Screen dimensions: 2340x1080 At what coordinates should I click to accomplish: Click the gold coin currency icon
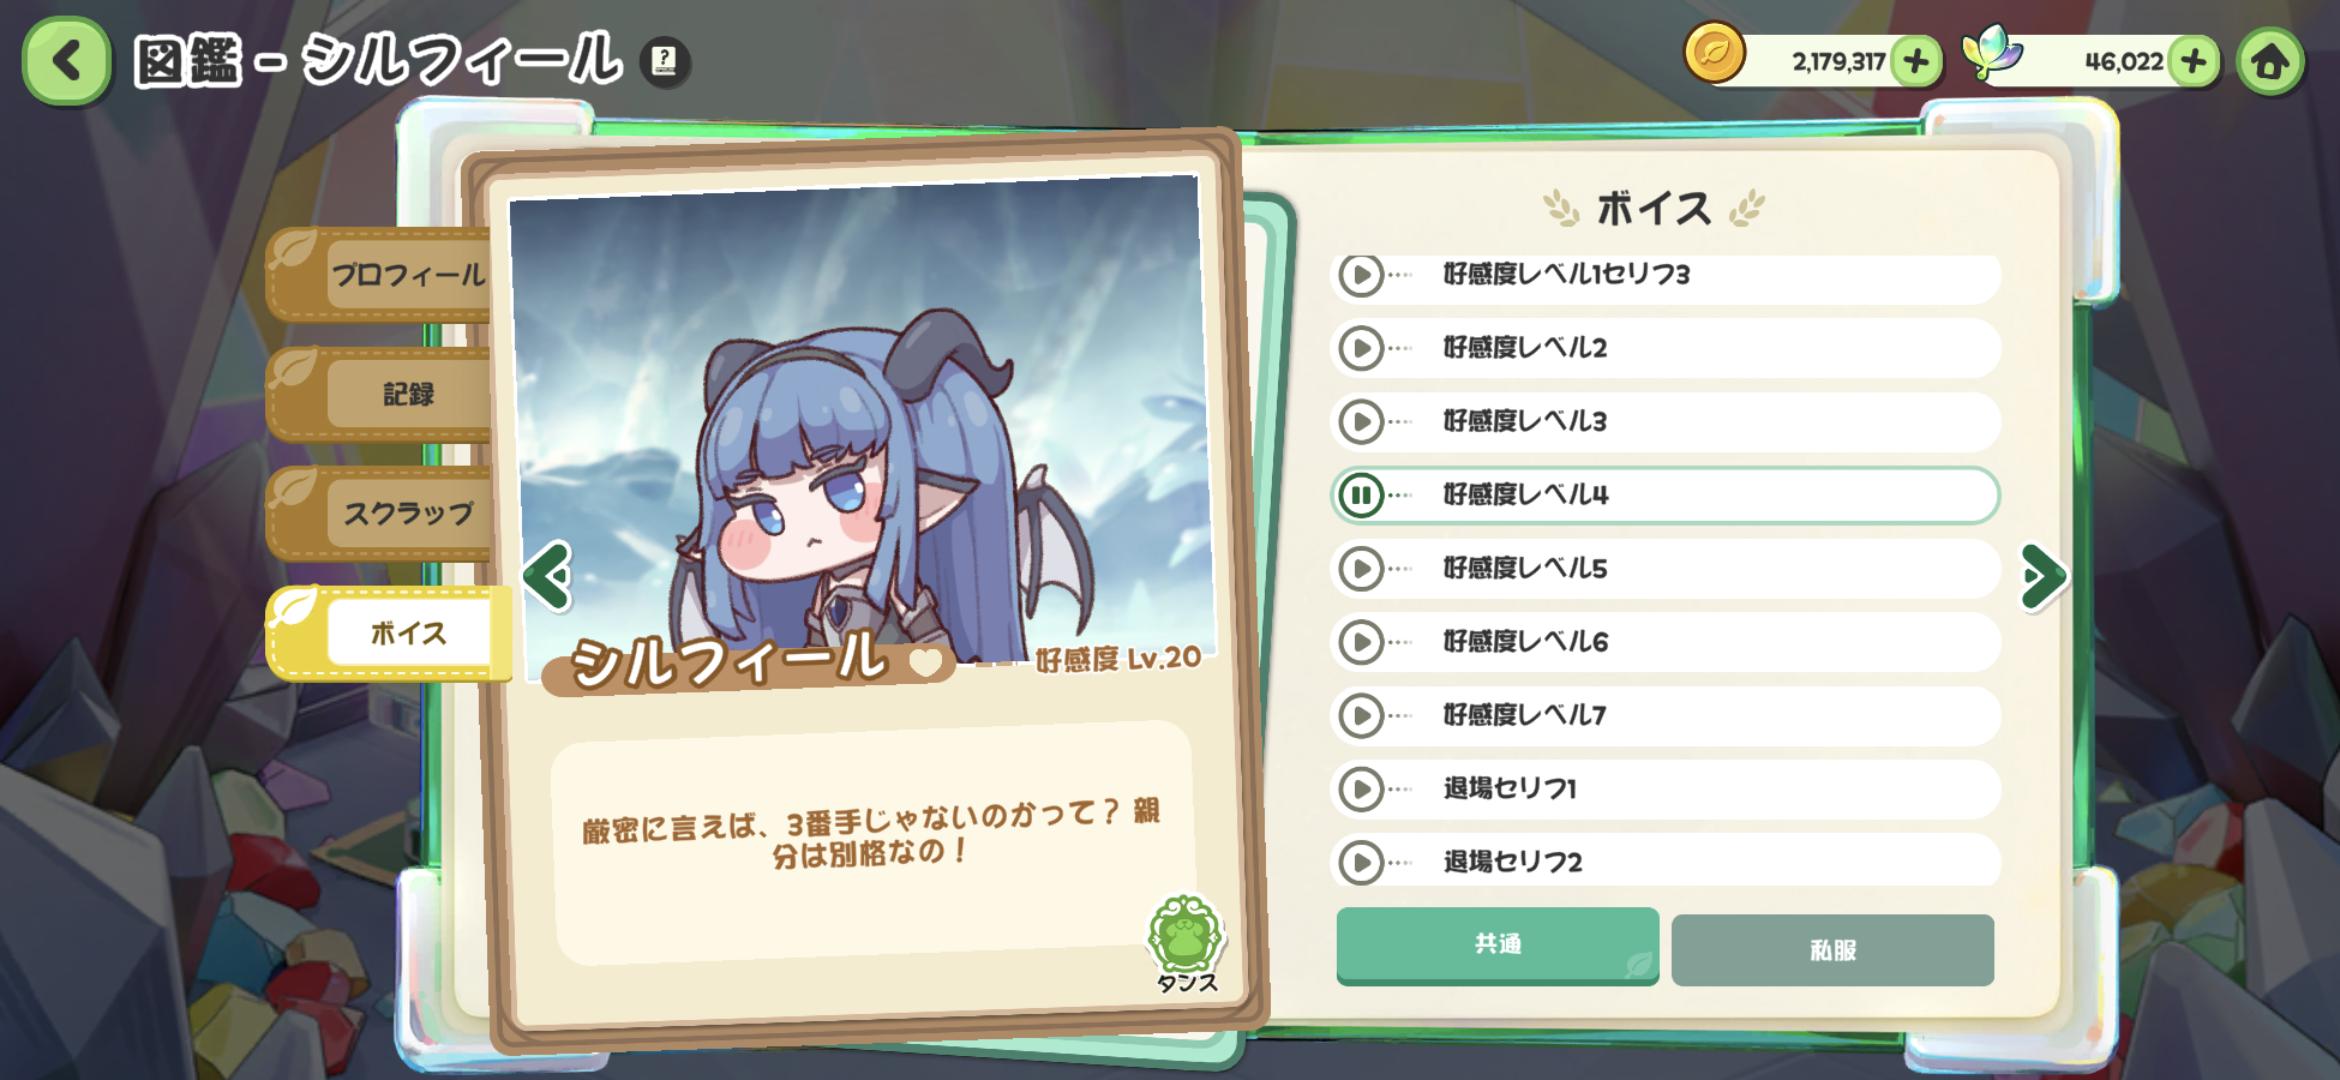[1714, 53]
